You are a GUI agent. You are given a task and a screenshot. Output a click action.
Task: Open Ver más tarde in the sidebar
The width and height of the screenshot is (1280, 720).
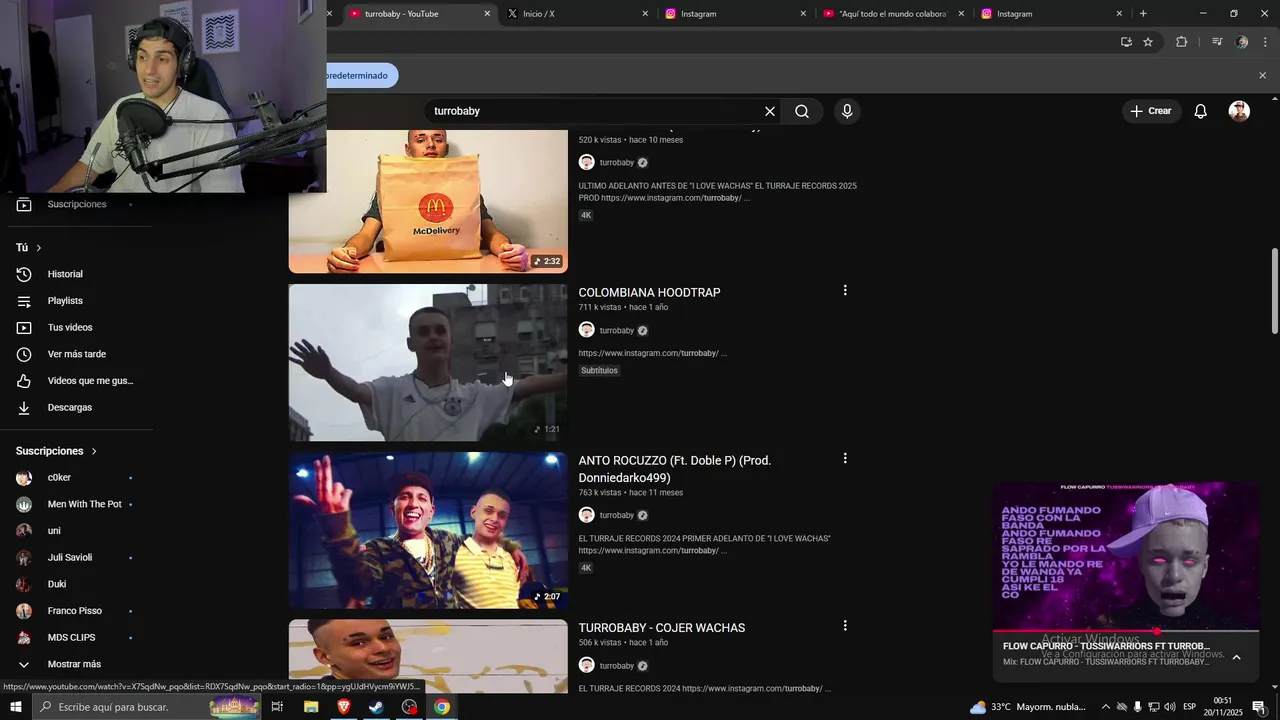click(76, 354)
